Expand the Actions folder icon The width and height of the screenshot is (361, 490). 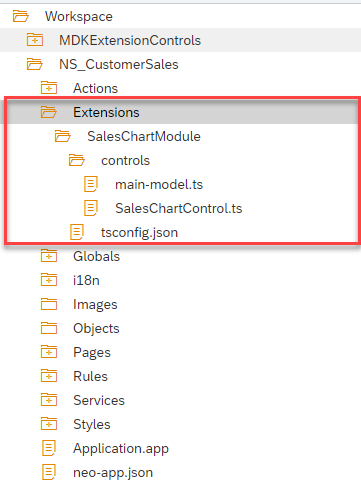pos(49,88)
